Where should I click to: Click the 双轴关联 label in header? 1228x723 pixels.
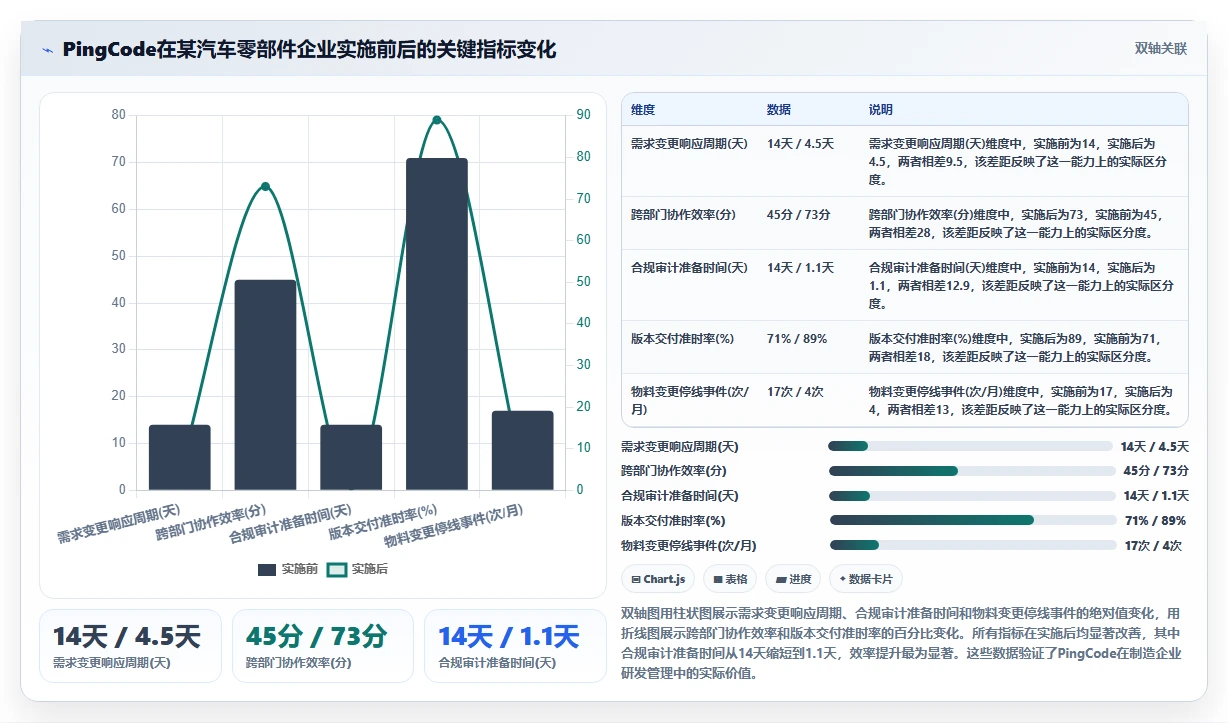pyautogui.click(x=1161, y=49)
